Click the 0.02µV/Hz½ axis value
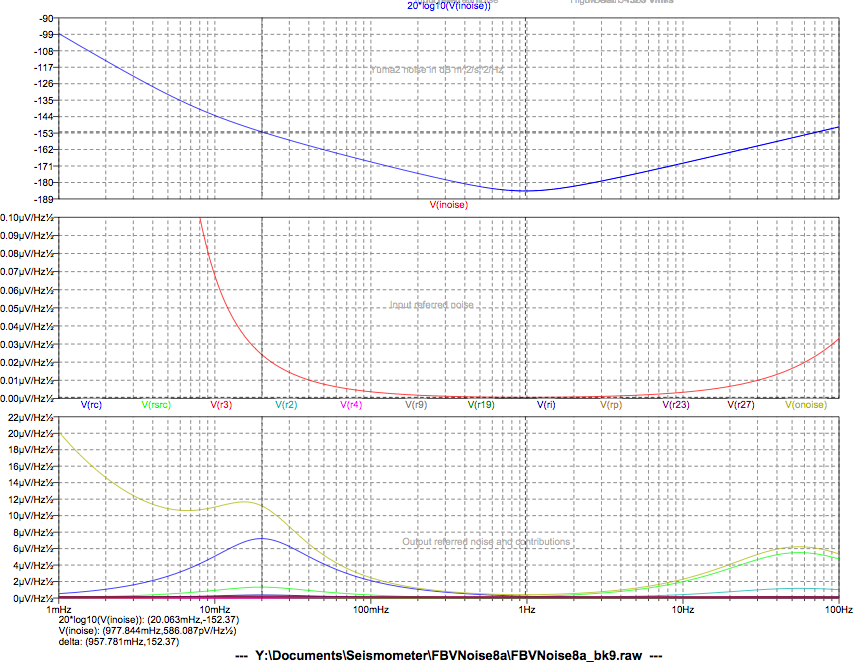The width and height of the screenshot is (856, 662). pyautogui.click(x=27, y=362)
